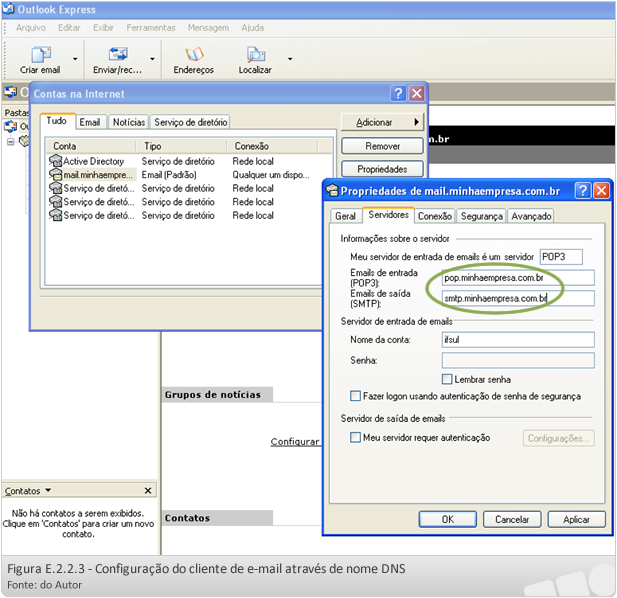
Task: Click help icon in Propriedades dialog
Action: point(582,191)
